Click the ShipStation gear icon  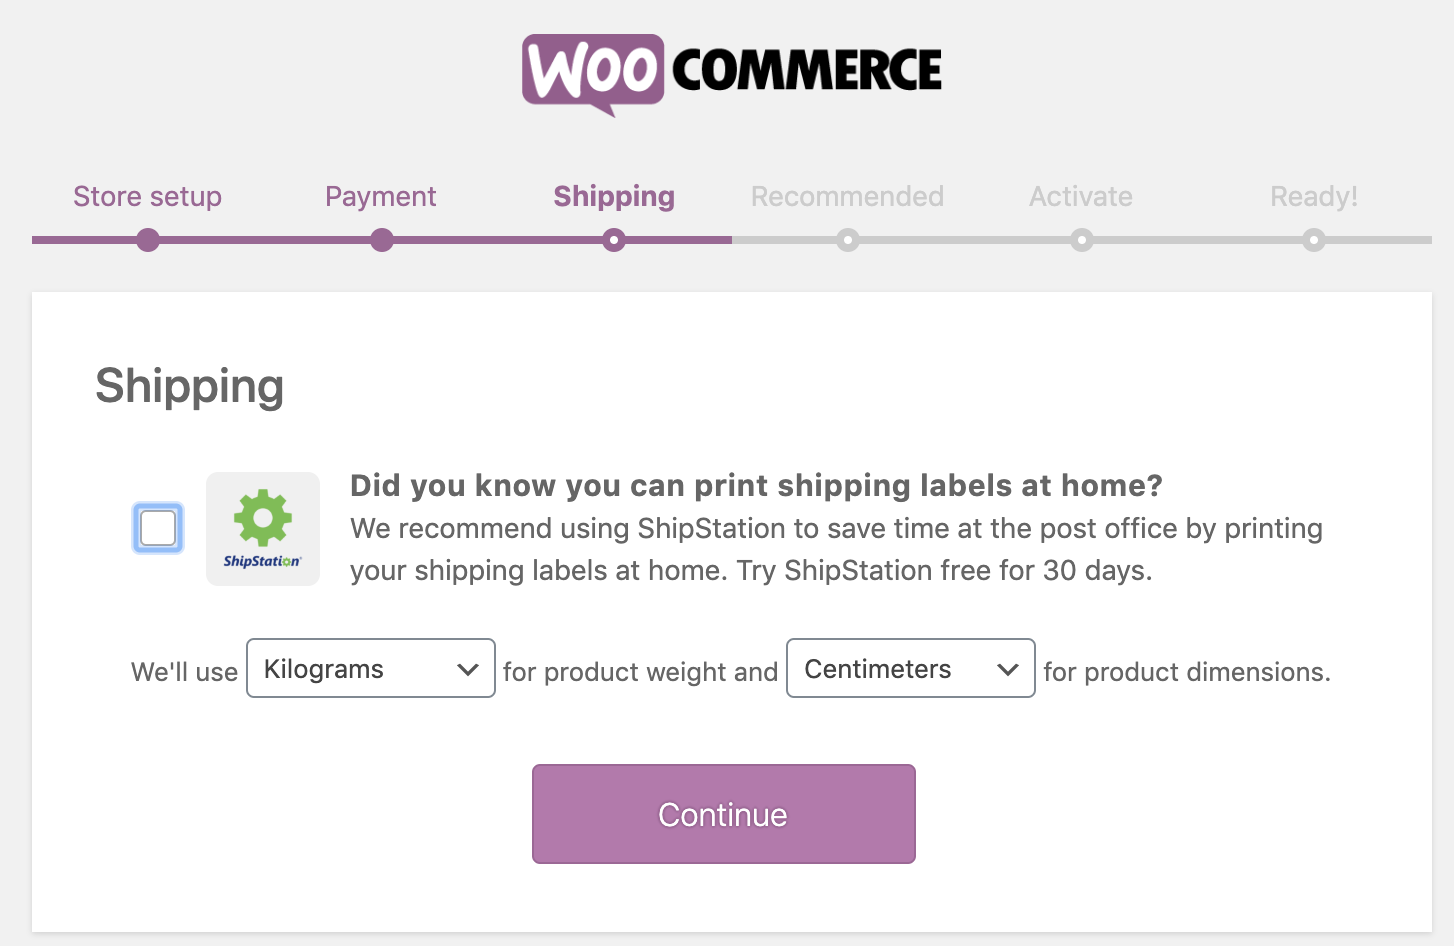(x=262, y=517)
